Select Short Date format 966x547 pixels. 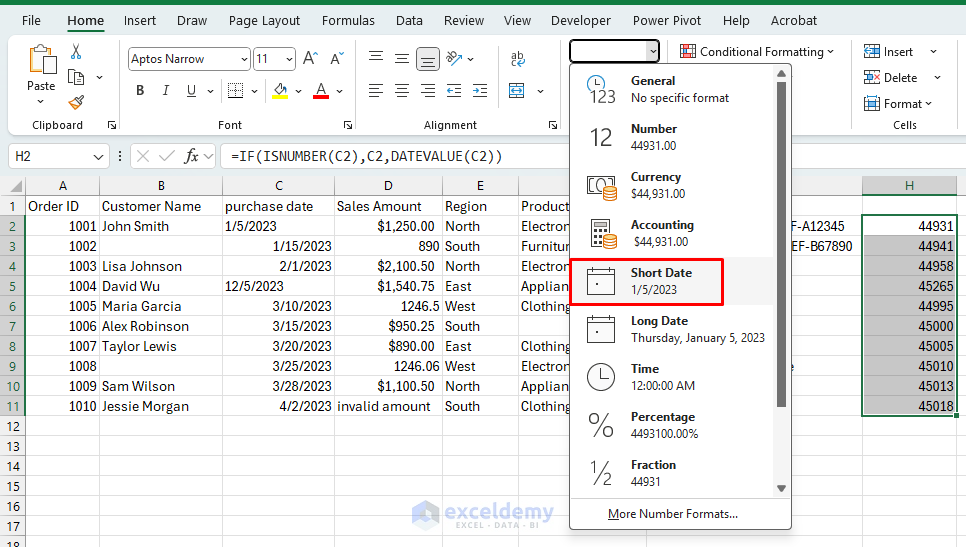672,282
